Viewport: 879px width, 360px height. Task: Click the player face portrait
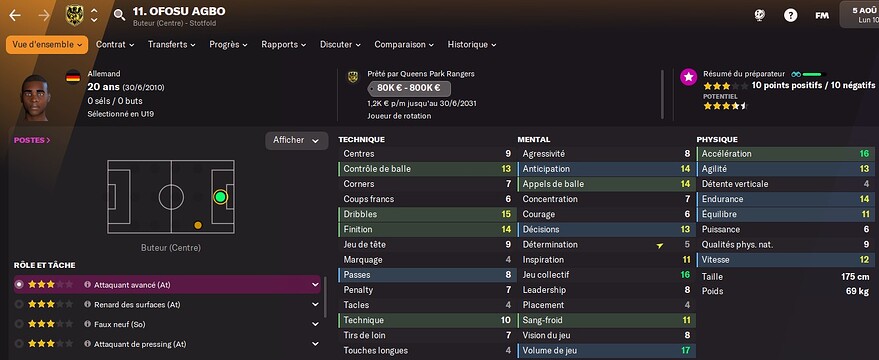[x=37, y=97]
